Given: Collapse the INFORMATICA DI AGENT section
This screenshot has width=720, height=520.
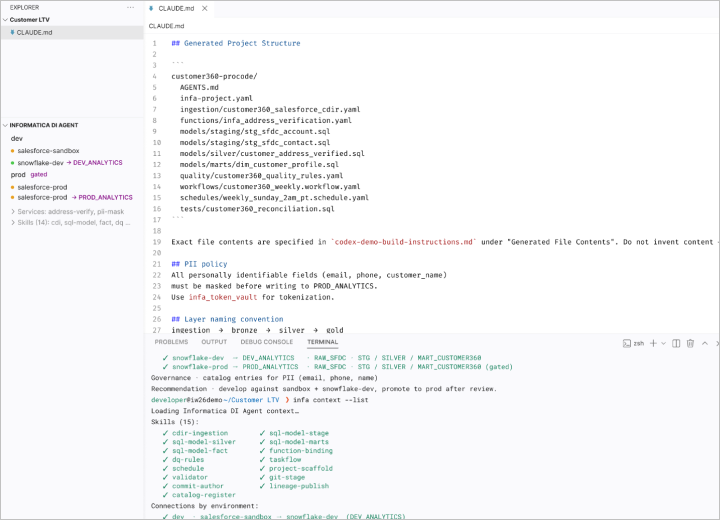Looking at the screenshot, I should (x=6, y=125).
